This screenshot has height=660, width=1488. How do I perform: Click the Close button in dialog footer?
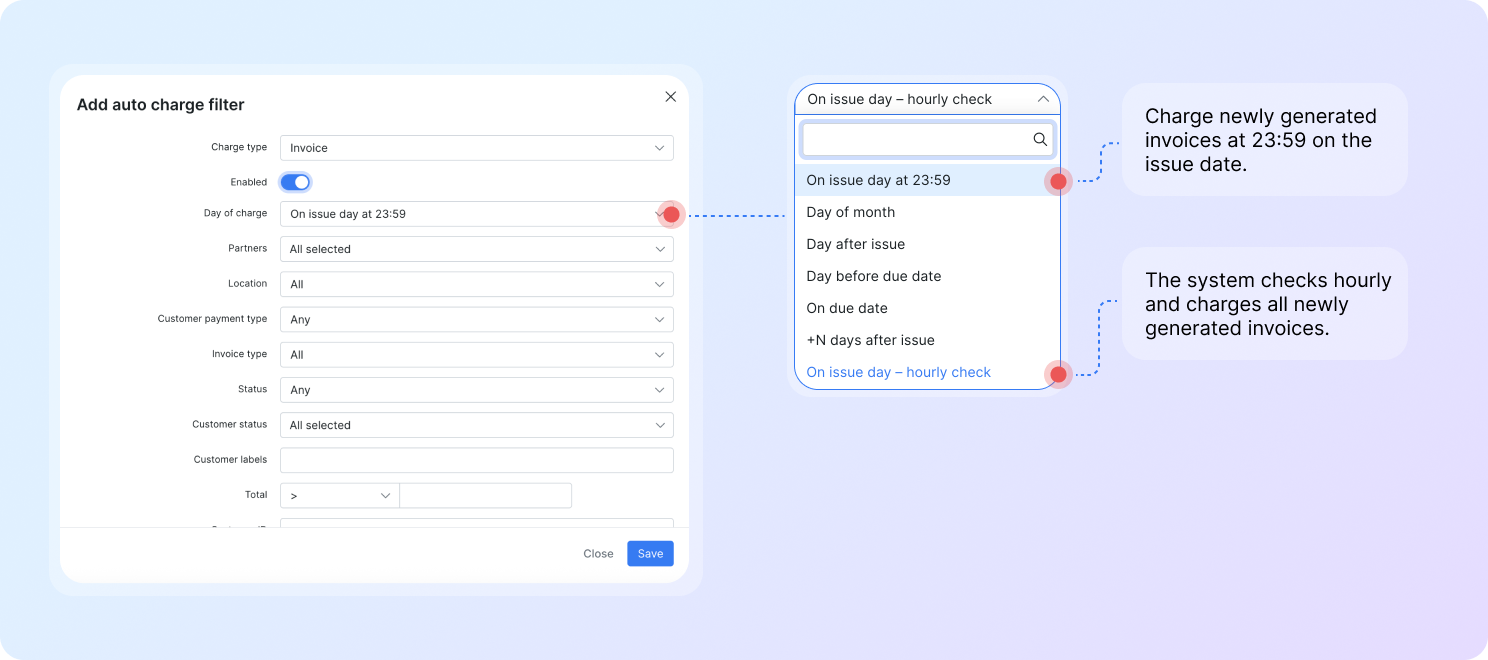pyautogui.click(x=598, y=554)
